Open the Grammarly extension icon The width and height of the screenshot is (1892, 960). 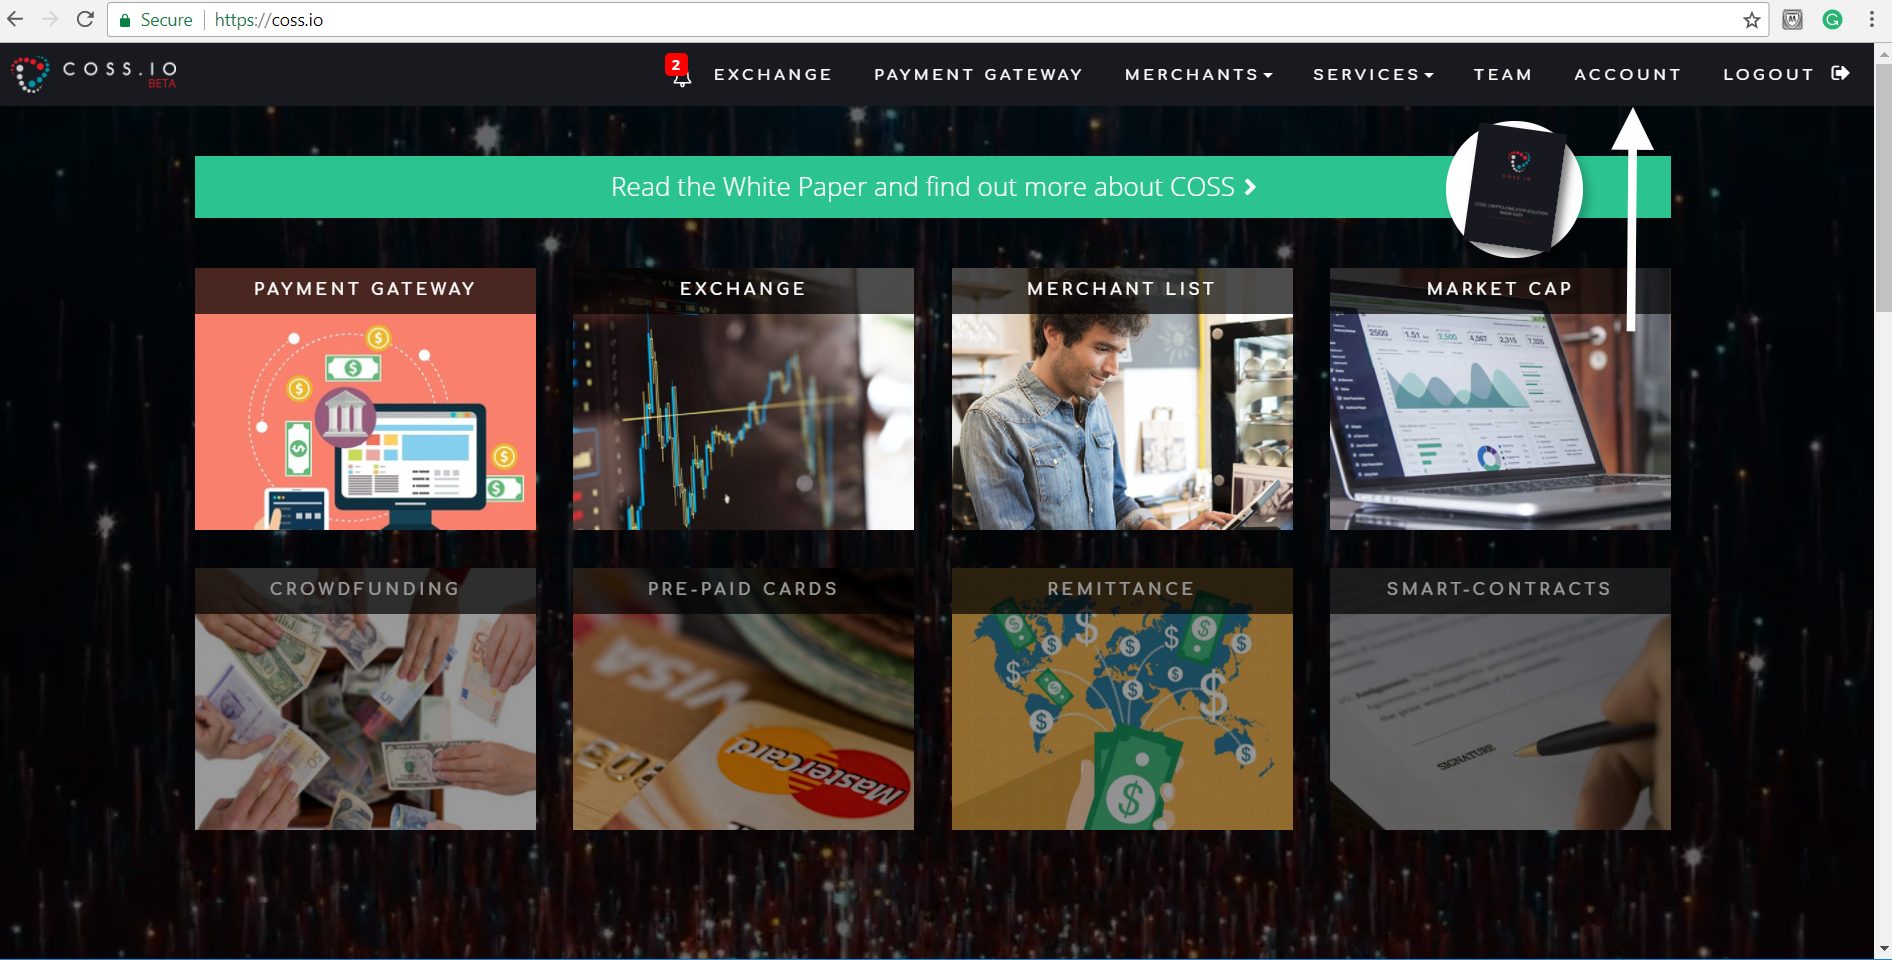pos(1832,19)
